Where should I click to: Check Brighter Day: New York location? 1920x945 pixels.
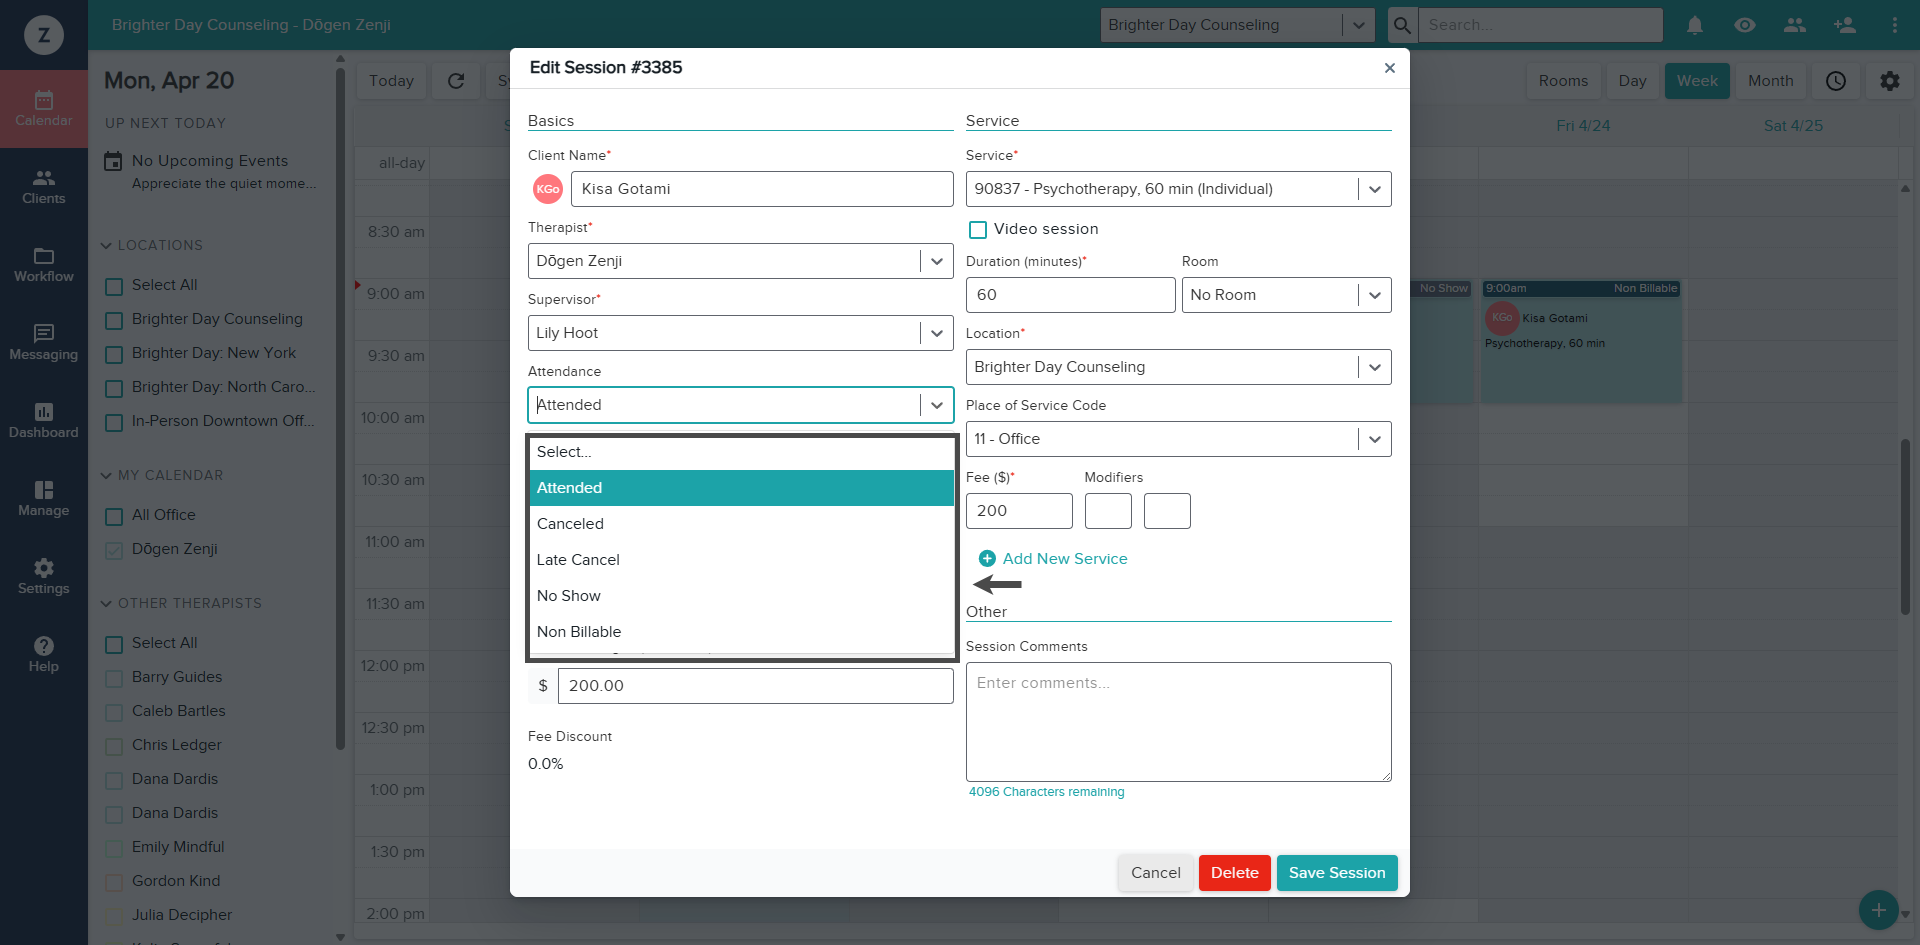[x=114, y=355]
